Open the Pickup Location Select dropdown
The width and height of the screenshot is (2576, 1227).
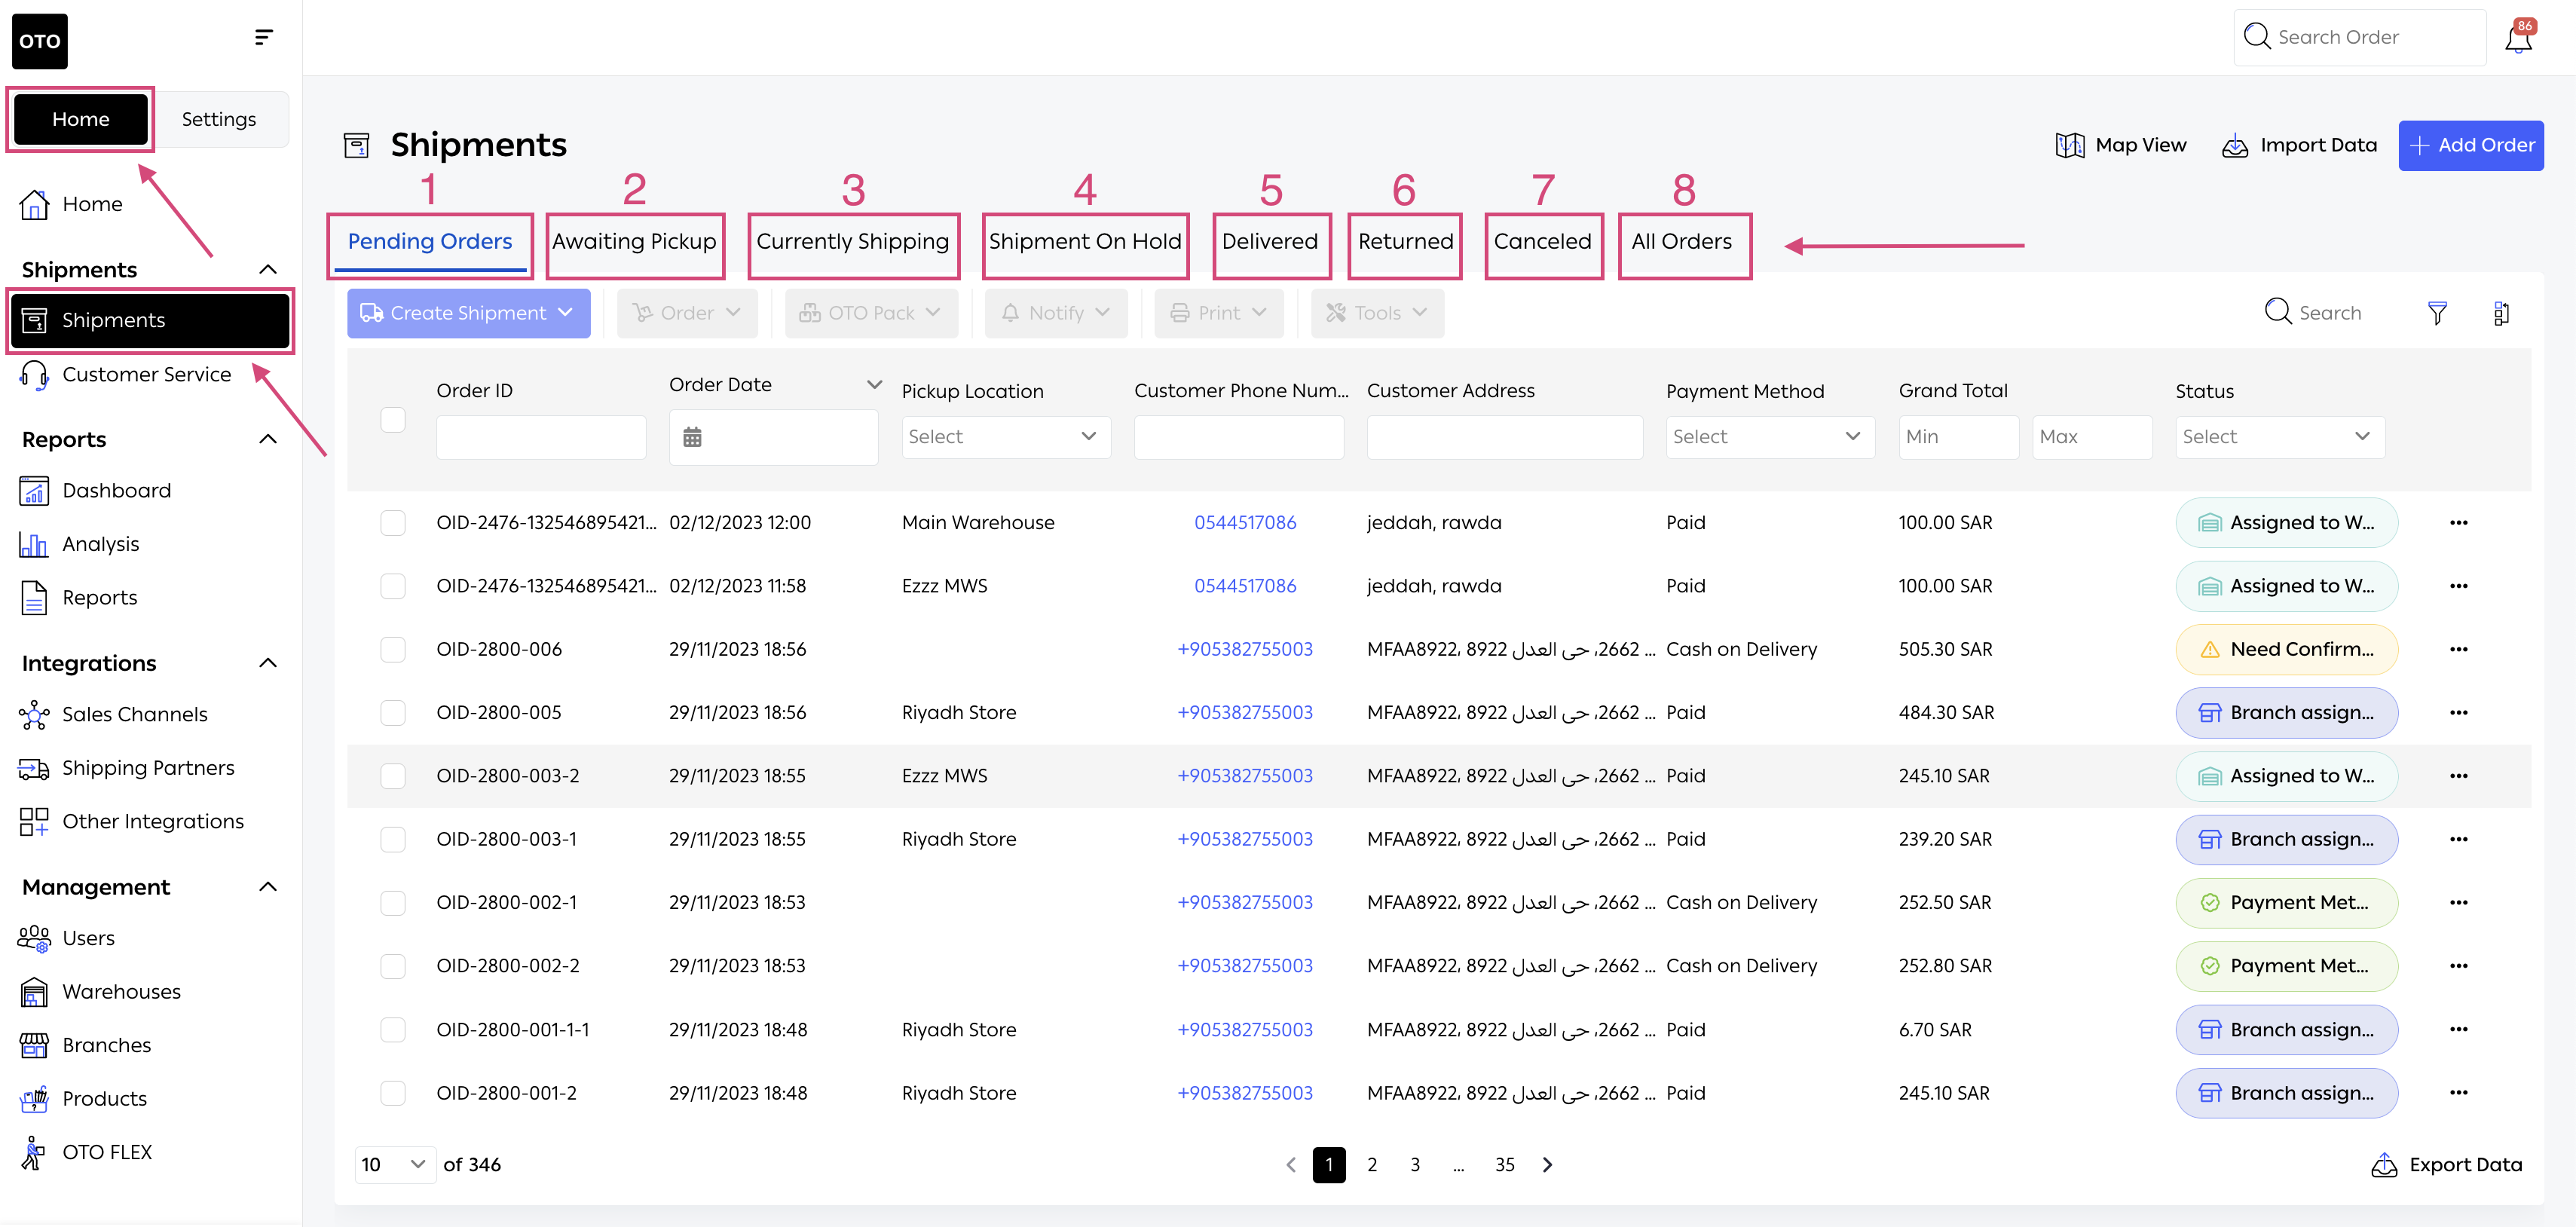click(x=1005, y=437)
